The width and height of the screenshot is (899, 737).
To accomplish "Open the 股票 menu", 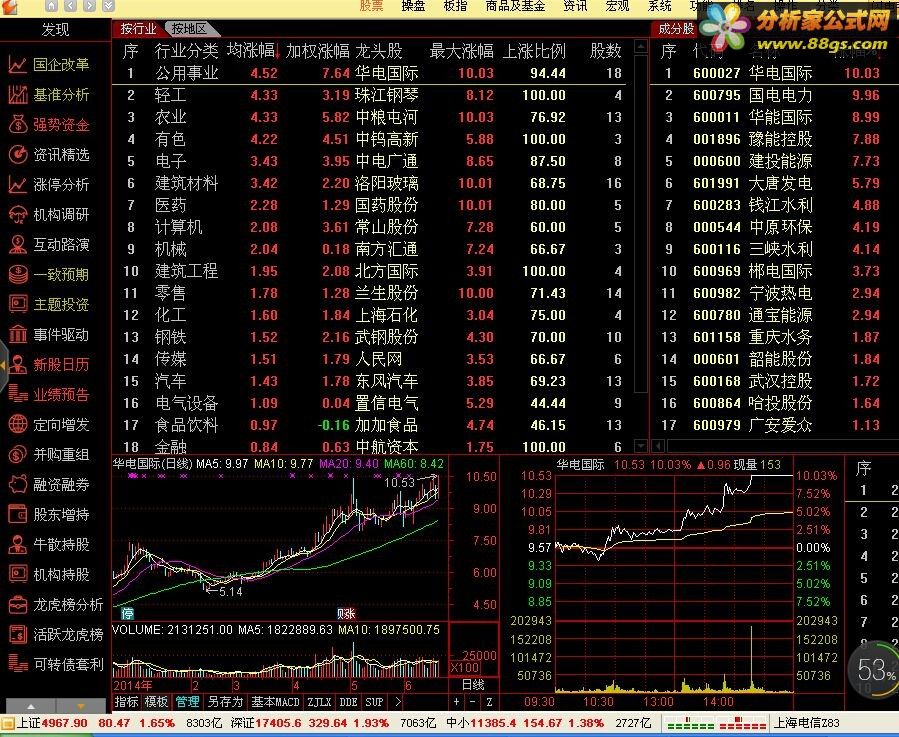I will point(372,6).
